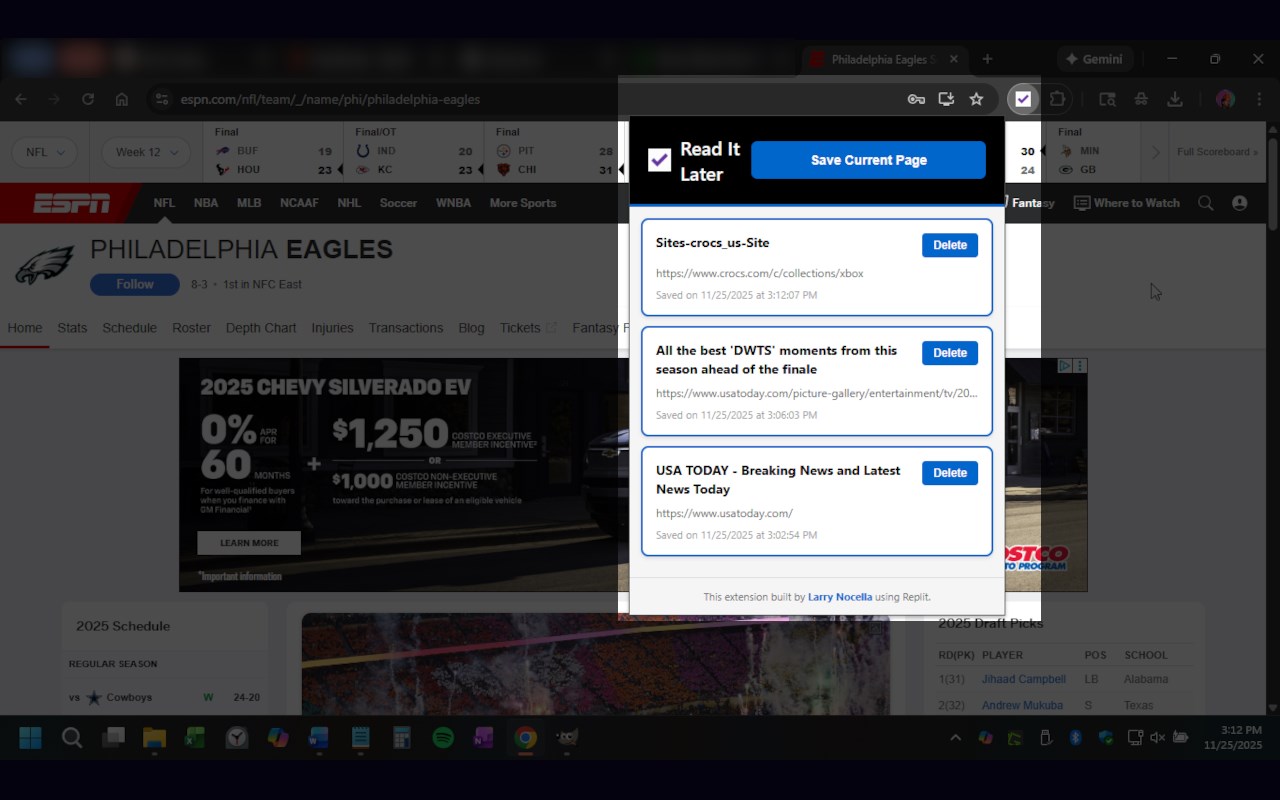
Task: Launch Excel from the taskbar
Action: pos(195,738)
